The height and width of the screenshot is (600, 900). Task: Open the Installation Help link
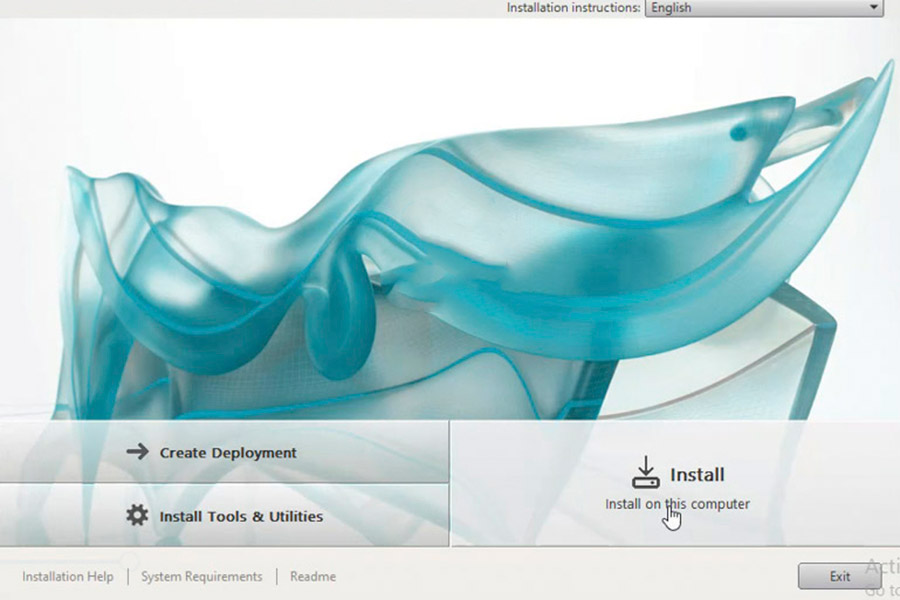click(x=68, y=576)
